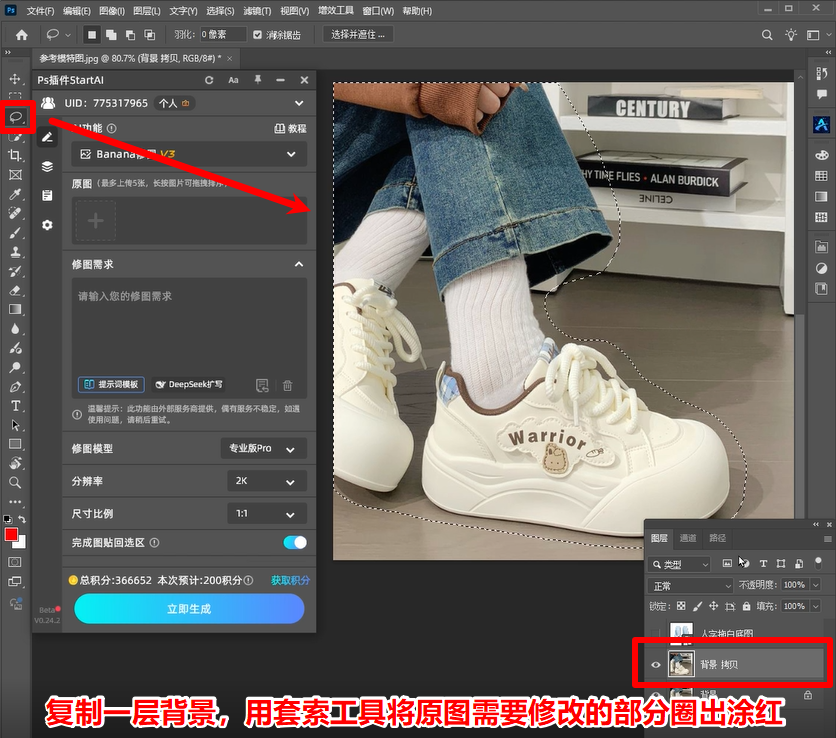Viewport: 836px width, 738px height.
Task: Select the Move tool
Action: coord(15,79)
